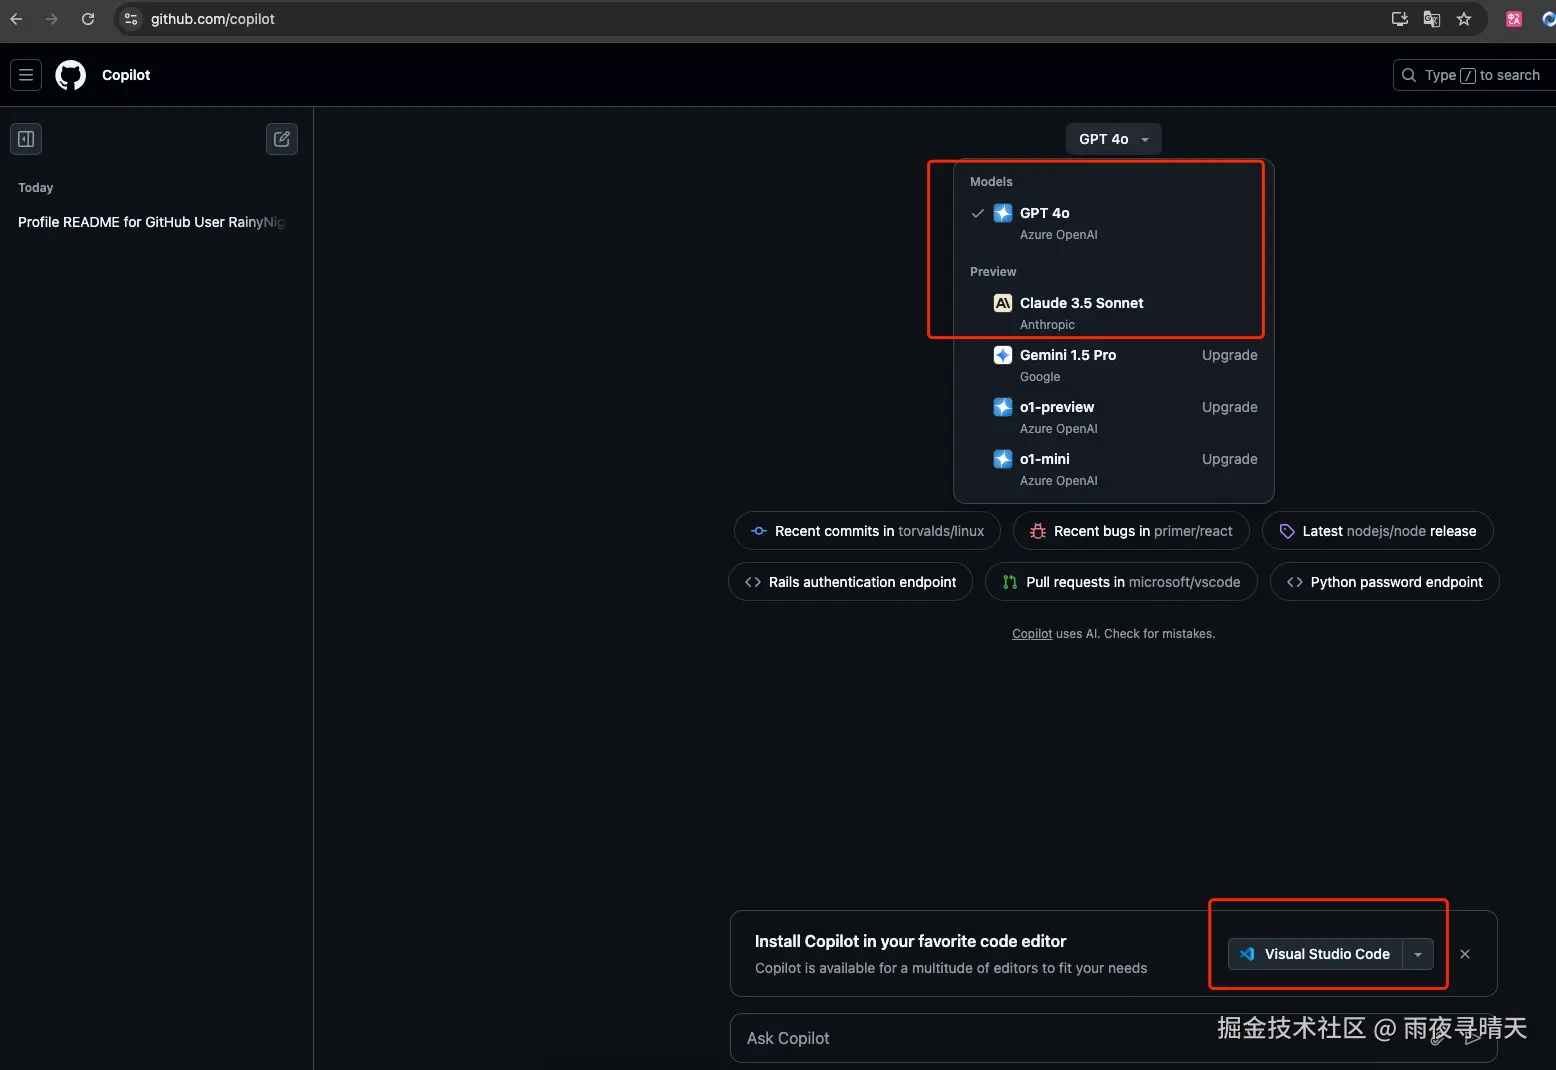Open the GitHub hamburger navigation menu
The width and height of the screenshot is (1556, 1070).
point(26,75)
